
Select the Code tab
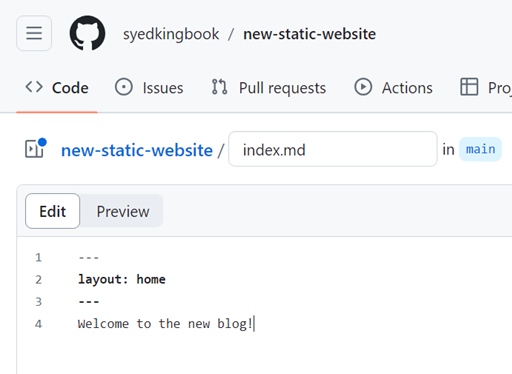coord(57,88)
